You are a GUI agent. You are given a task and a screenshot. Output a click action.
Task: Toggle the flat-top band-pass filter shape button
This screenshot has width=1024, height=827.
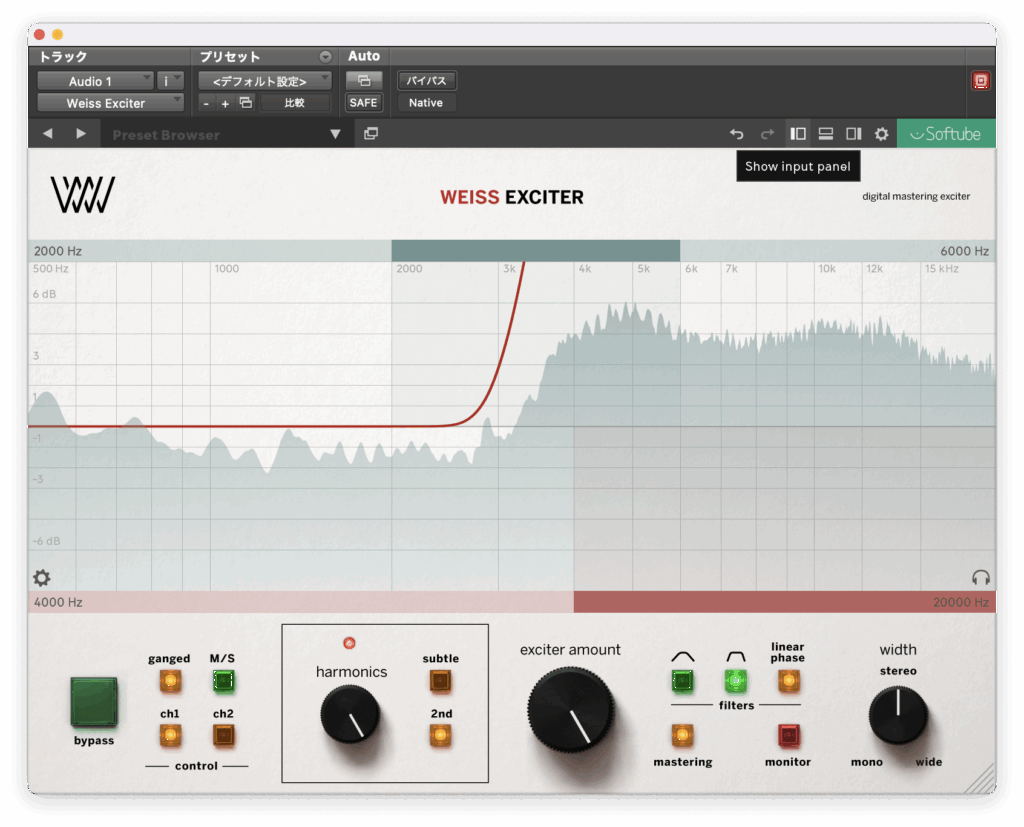(x=736, y=681)
